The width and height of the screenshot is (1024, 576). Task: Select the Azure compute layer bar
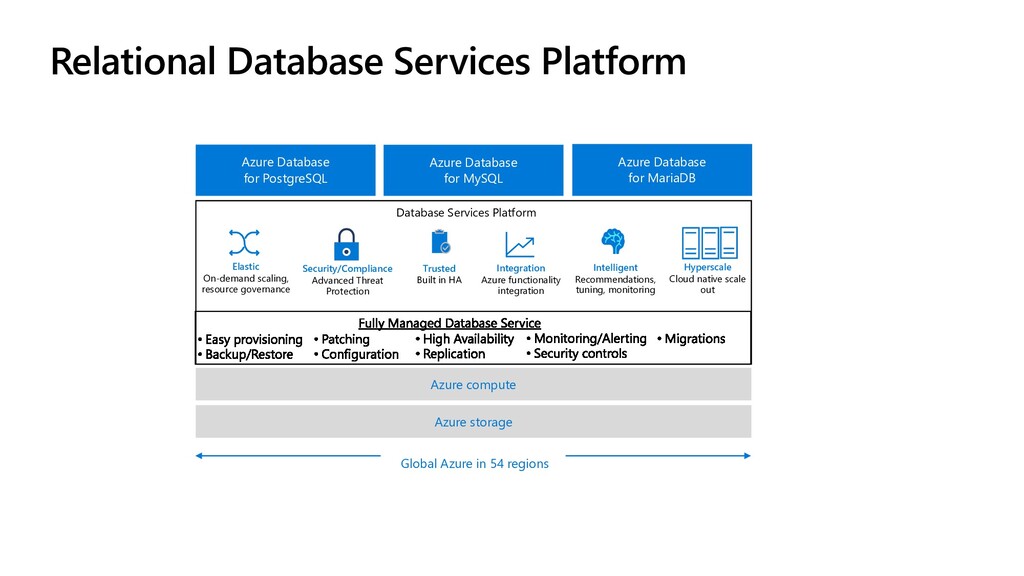click(x=473, y=385)
